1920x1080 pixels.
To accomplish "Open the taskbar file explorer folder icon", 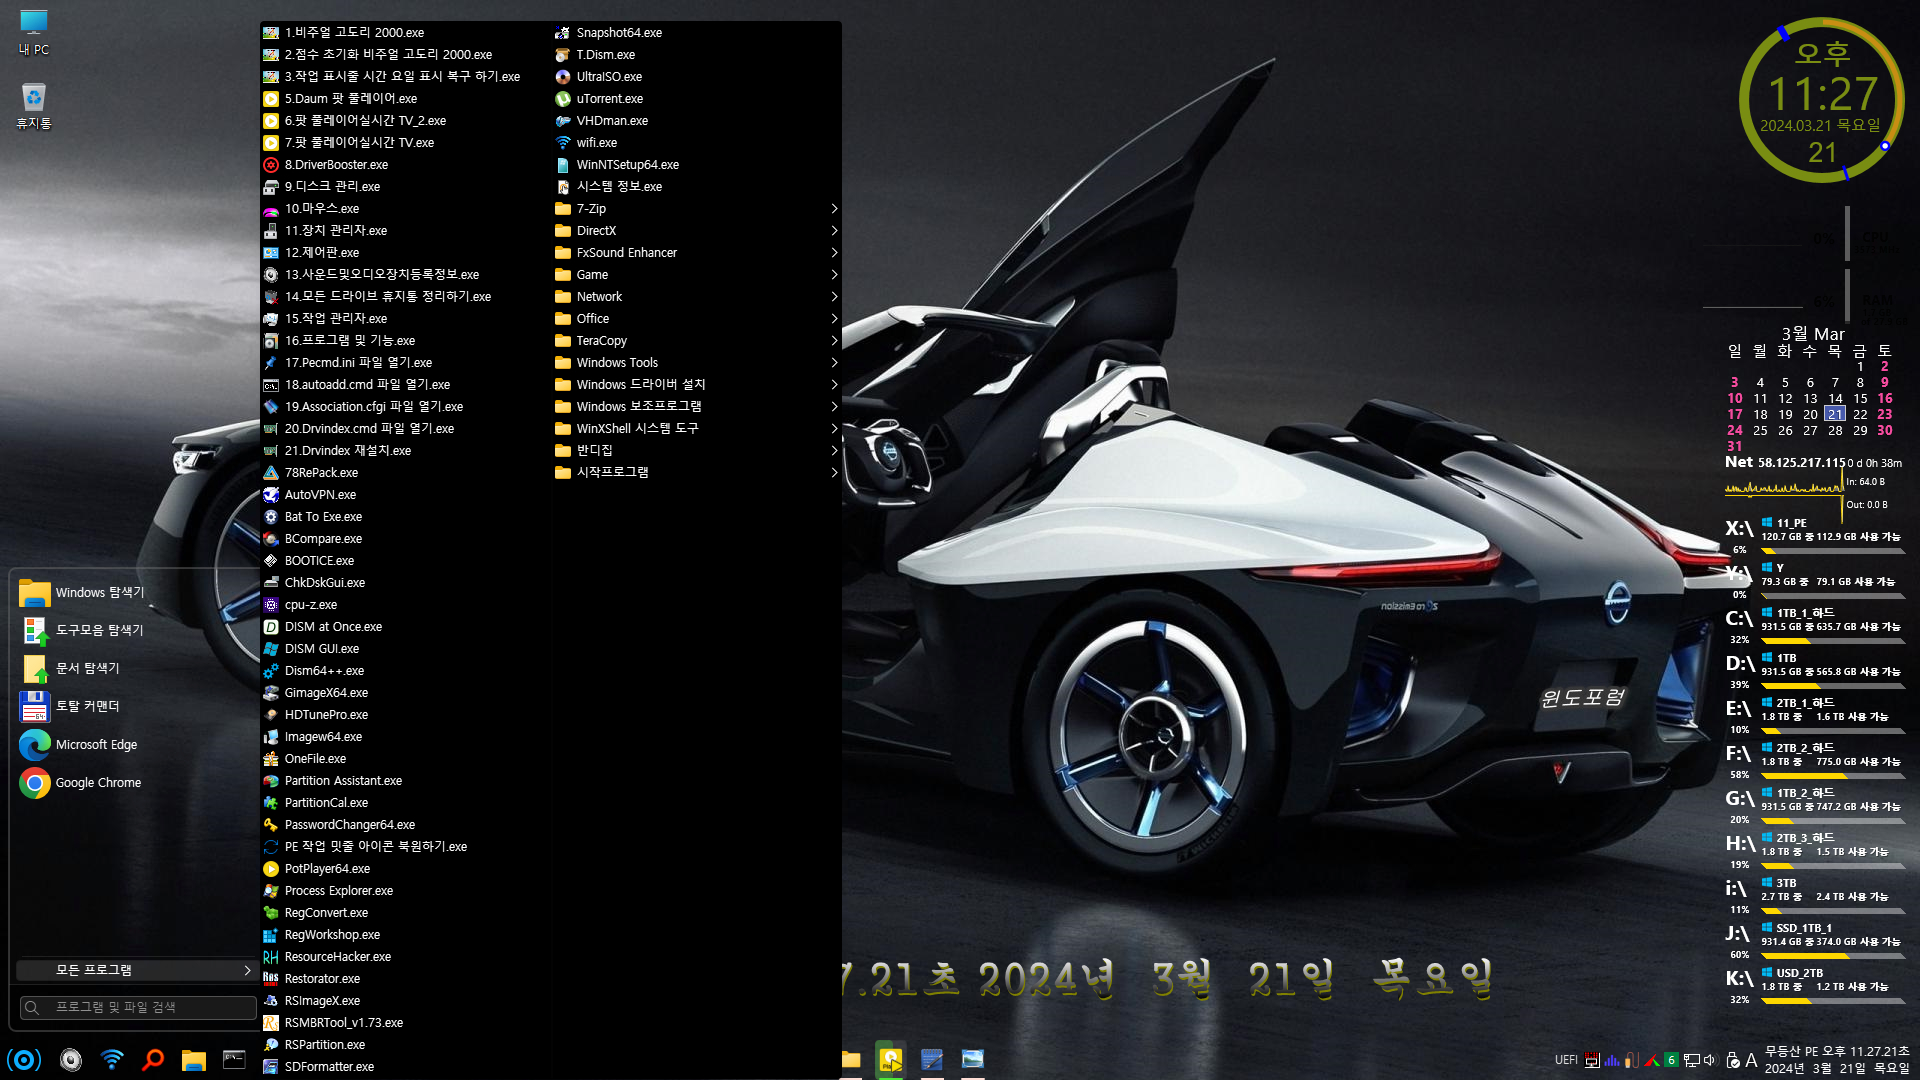I will 194,1060.
